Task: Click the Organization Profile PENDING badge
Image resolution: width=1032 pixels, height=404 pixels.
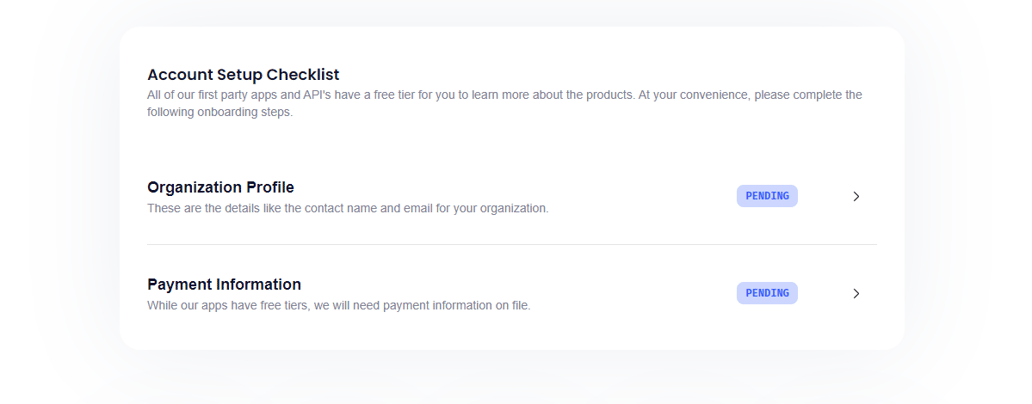Action: (x=767, y=196)
